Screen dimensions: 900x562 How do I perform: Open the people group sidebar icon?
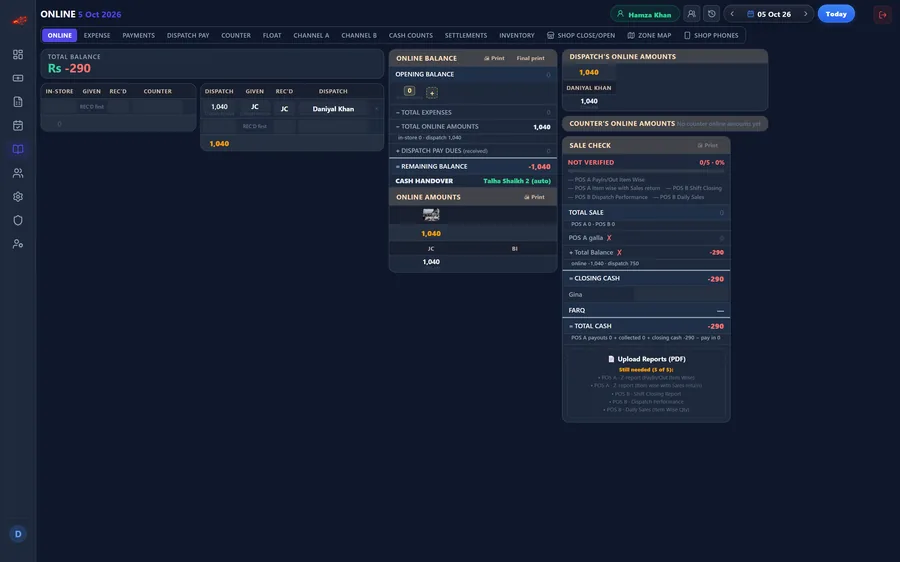point(18,173)
